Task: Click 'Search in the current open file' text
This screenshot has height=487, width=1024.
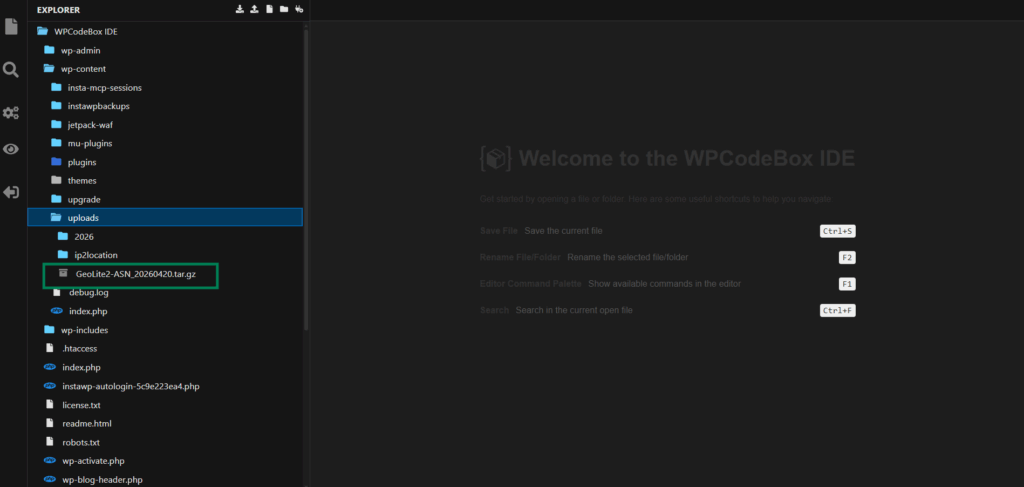Action: 574,311
